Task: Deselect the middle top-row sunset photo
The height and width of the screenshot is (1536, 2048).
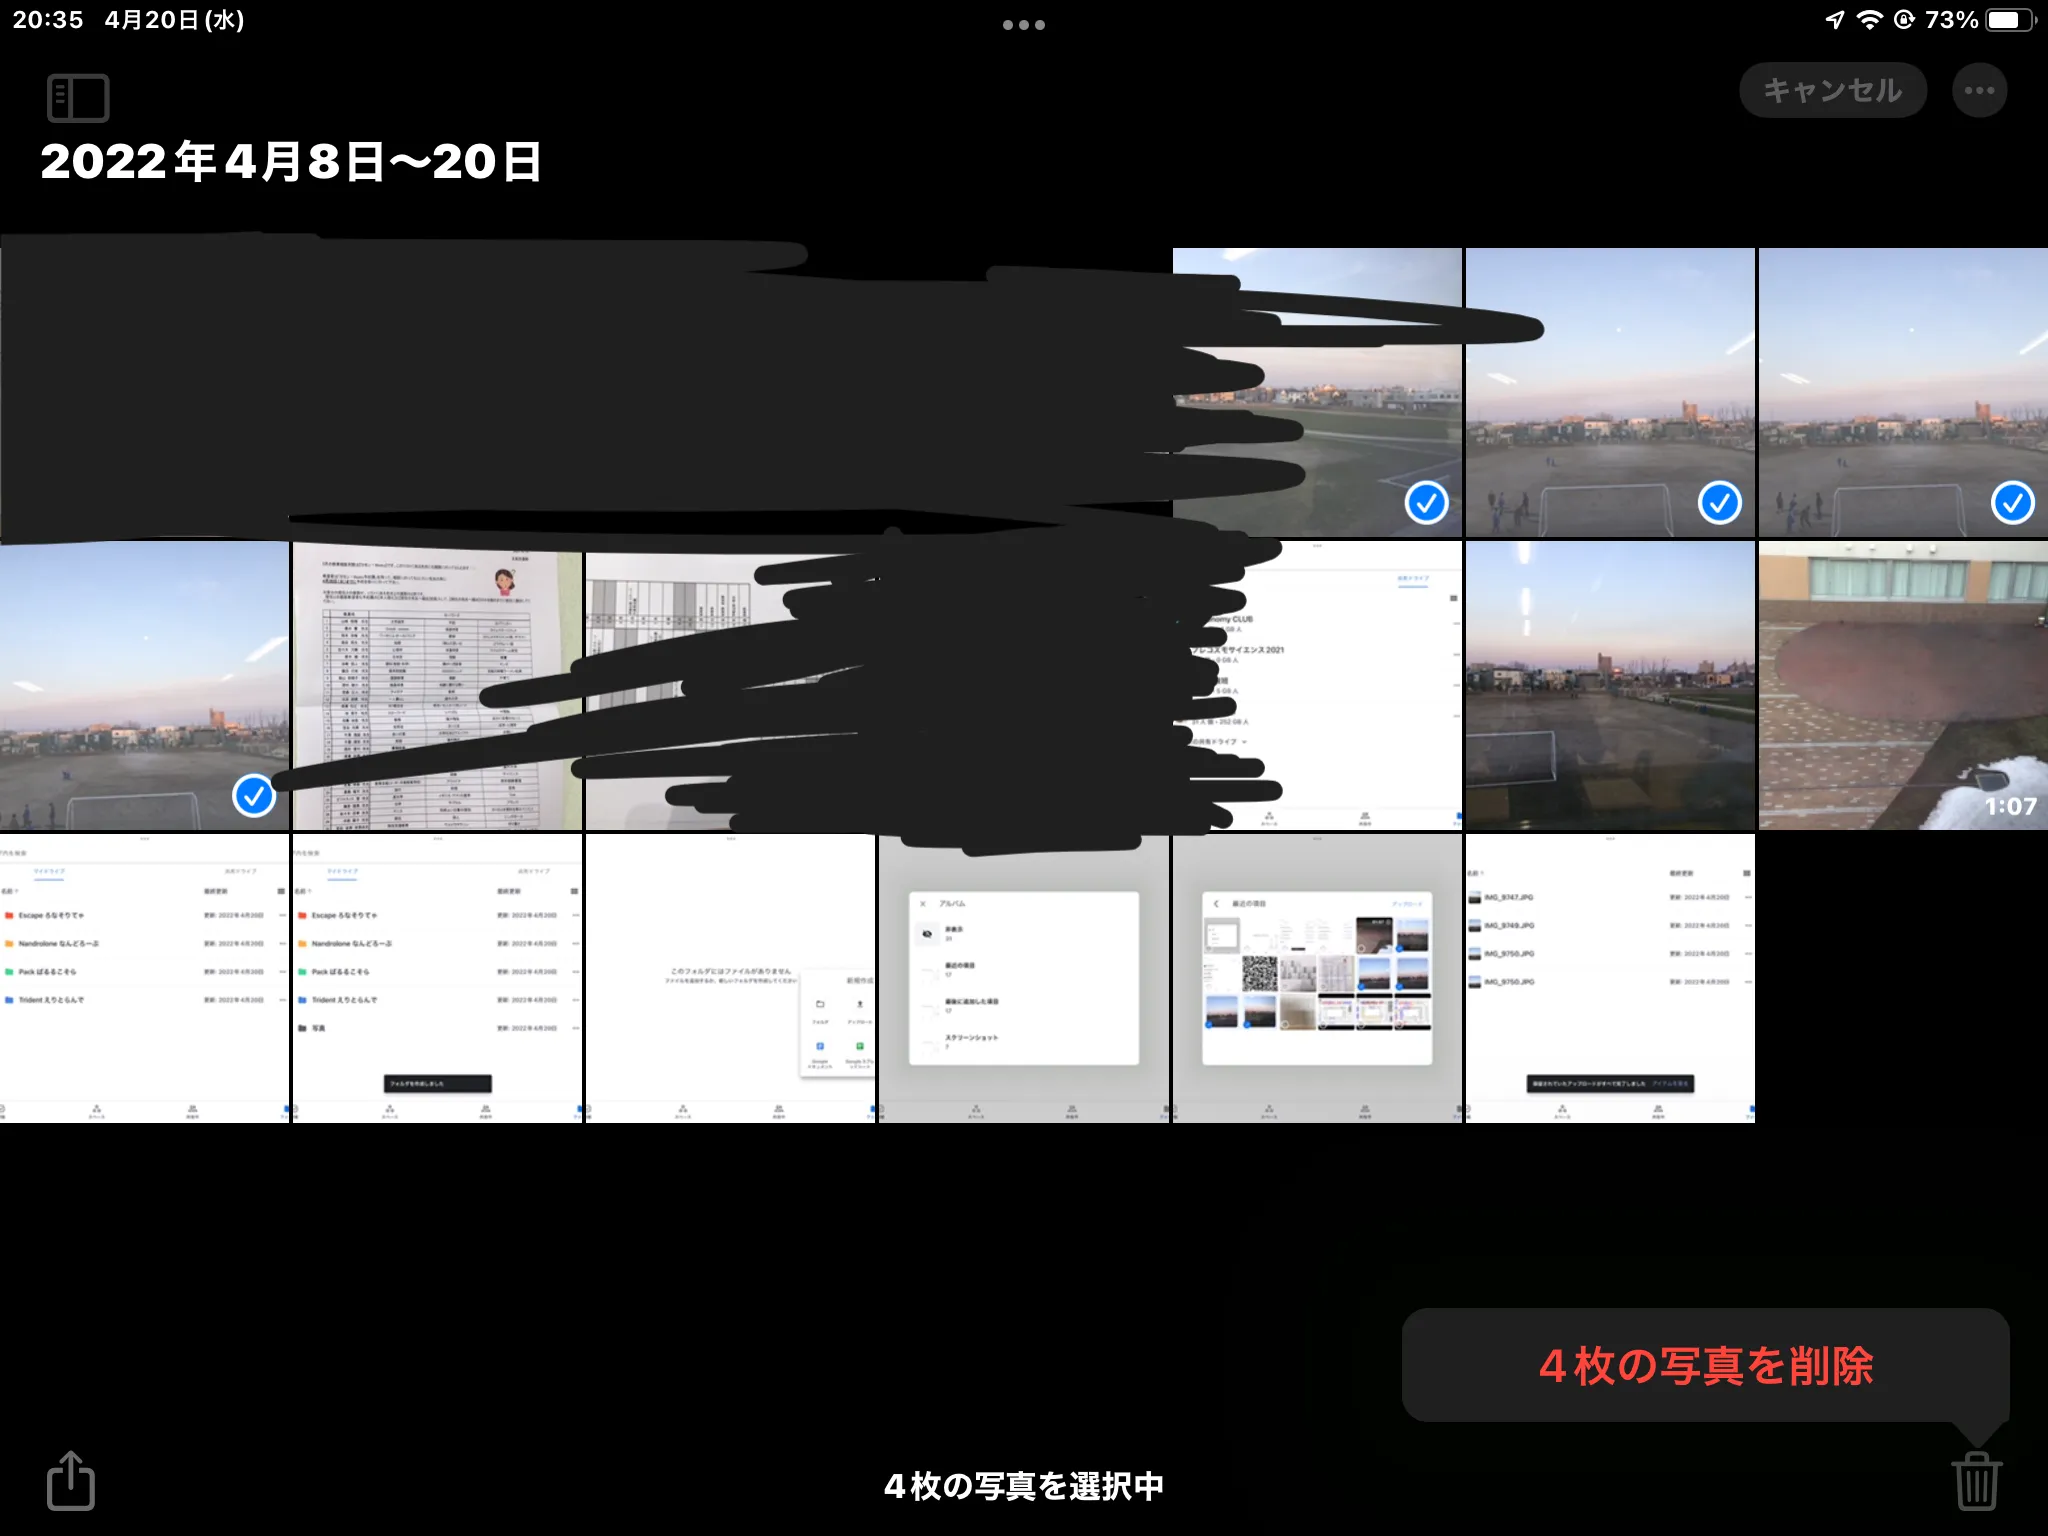Action: pyautogui.click(x=1610, y=392)
